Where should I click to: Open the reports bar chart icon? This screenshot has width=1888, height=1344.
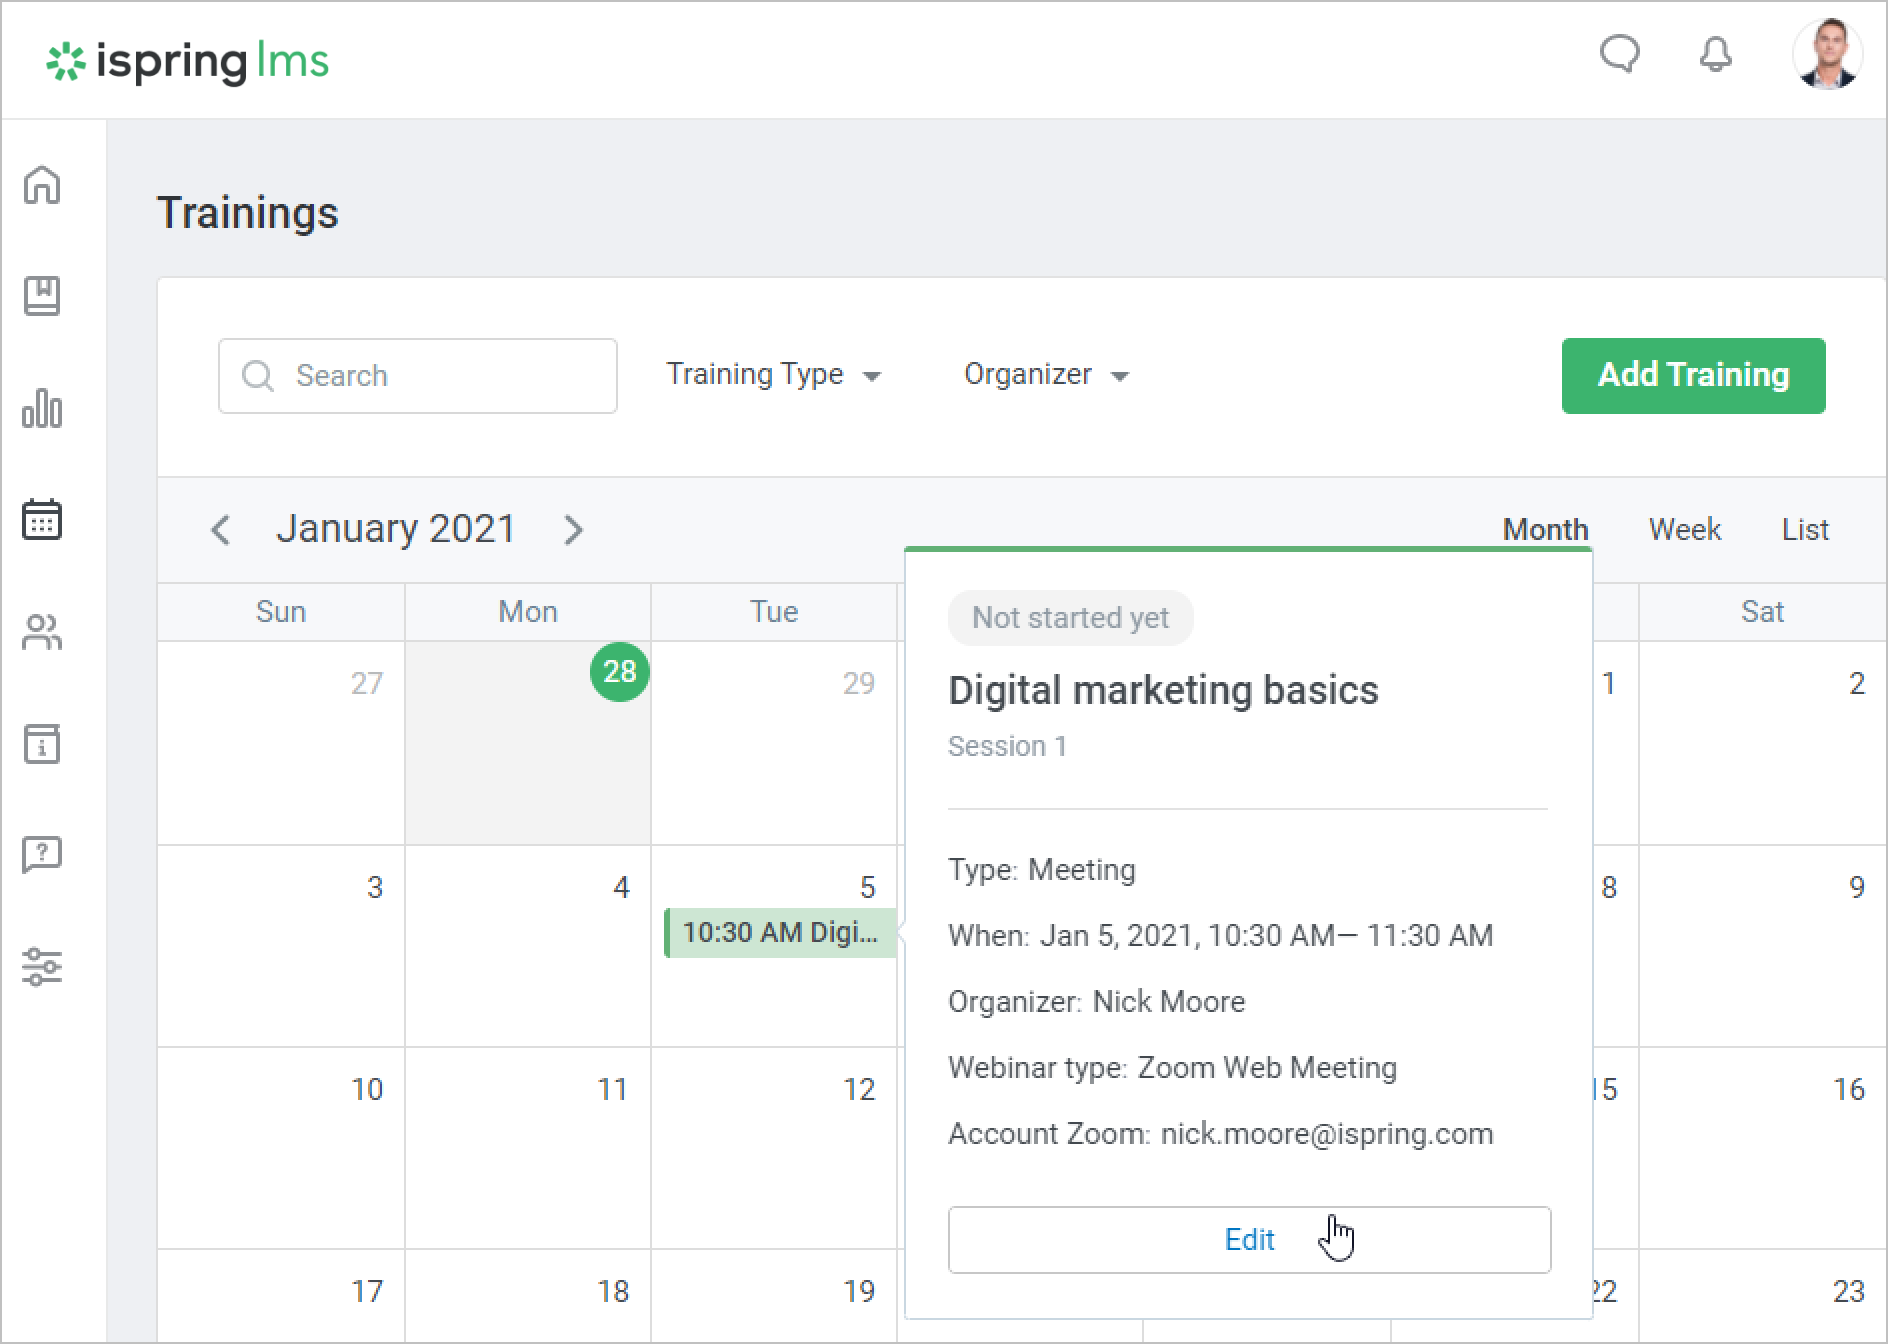[42, 408]
